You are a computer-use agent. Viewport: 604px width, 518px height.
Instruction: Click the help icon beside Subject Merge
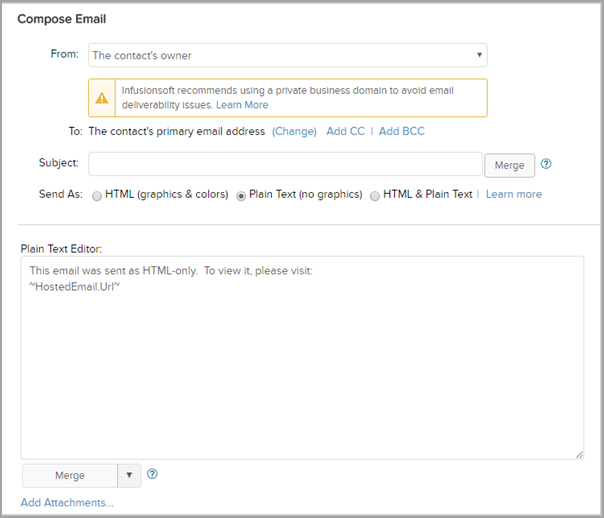click(x=546, y=164)
